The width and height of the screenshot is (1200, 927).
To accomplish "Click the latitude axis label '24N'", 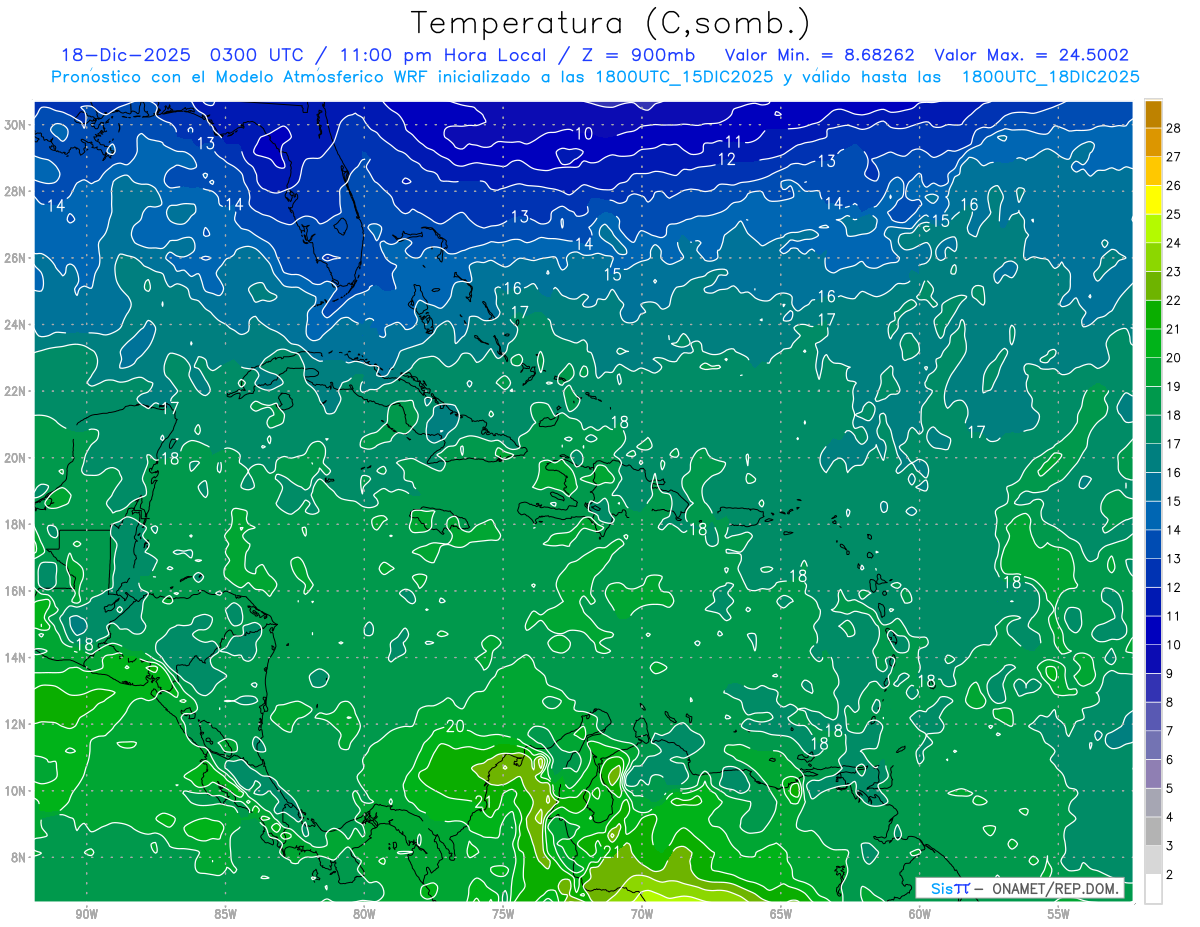I will (15, 325).
